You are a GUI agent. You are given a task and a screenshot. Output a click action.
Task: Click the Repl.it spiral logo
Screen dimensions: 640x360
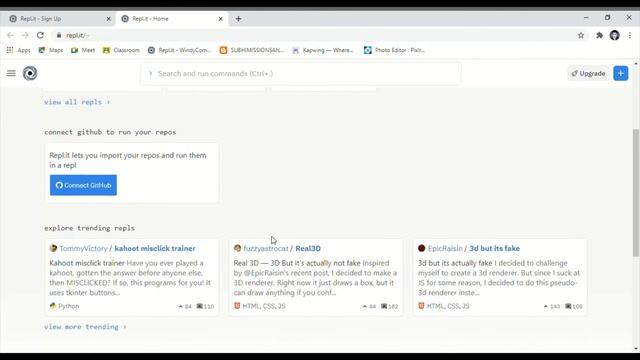pos(30,73)
